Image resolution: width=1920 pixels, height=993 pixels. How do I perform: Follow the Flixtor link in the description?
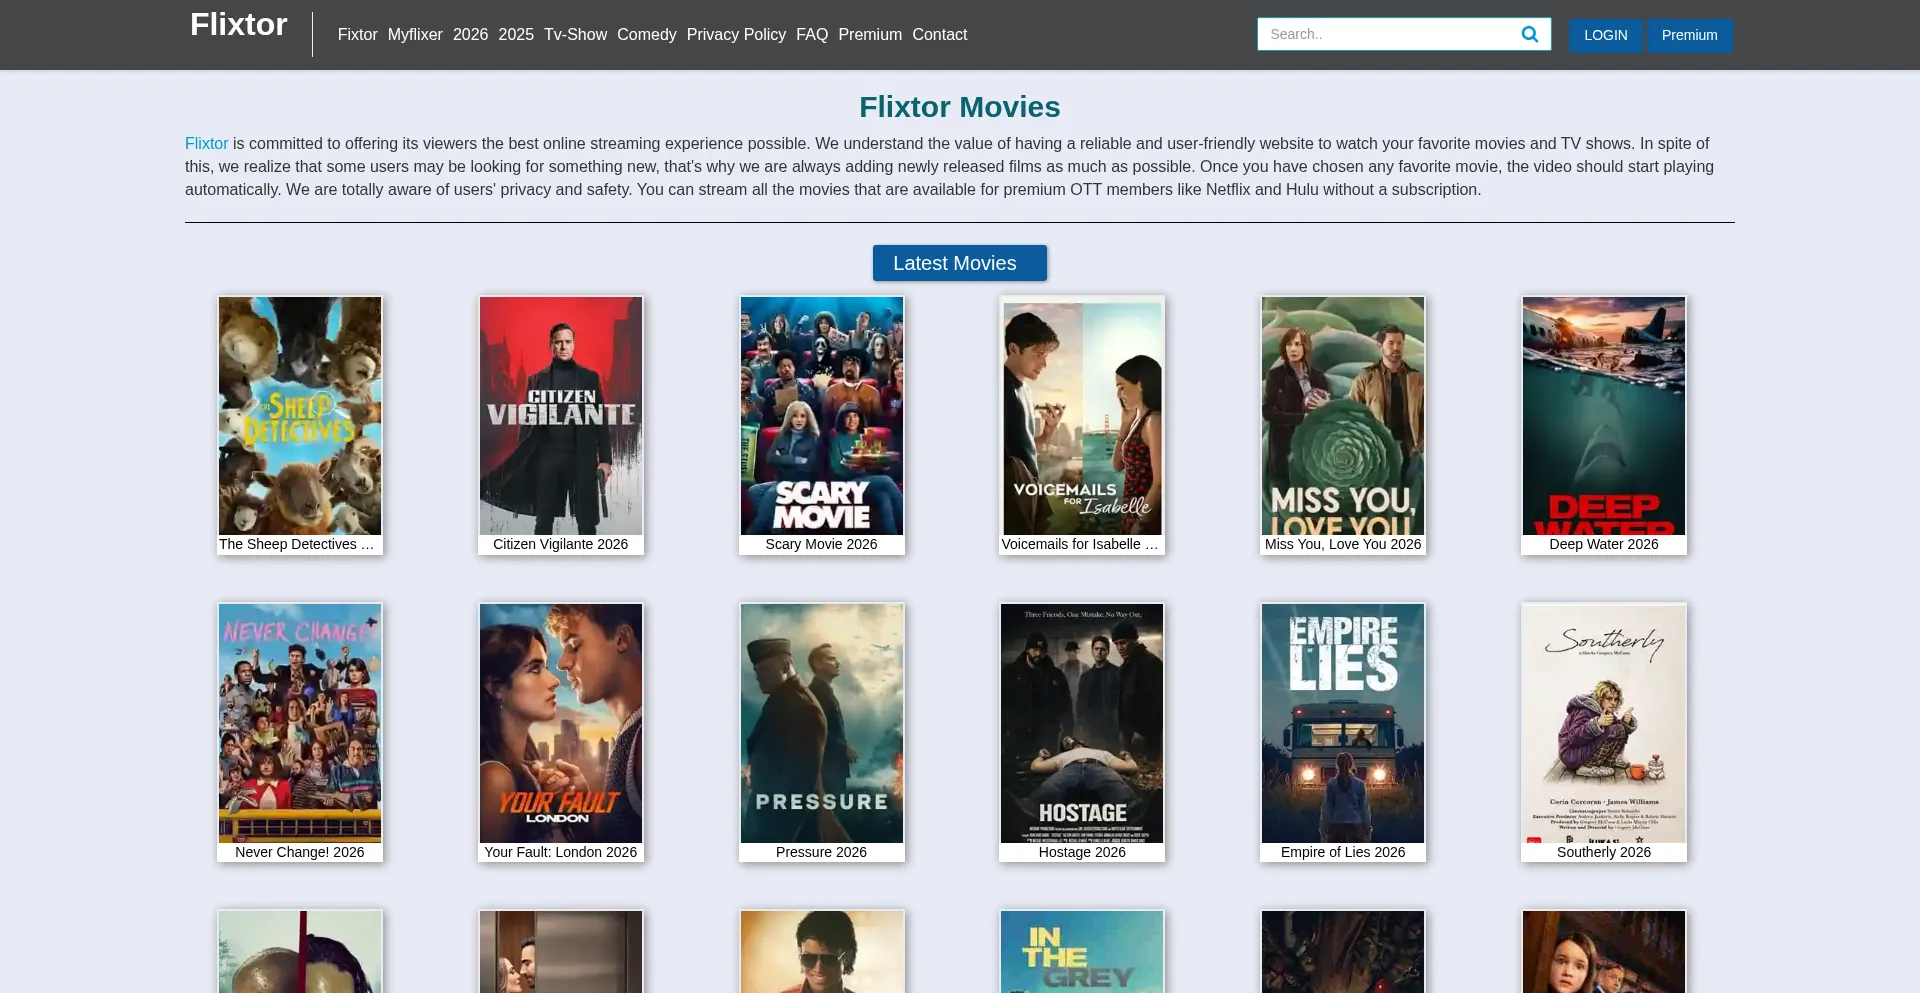click(x=206, y=143)
